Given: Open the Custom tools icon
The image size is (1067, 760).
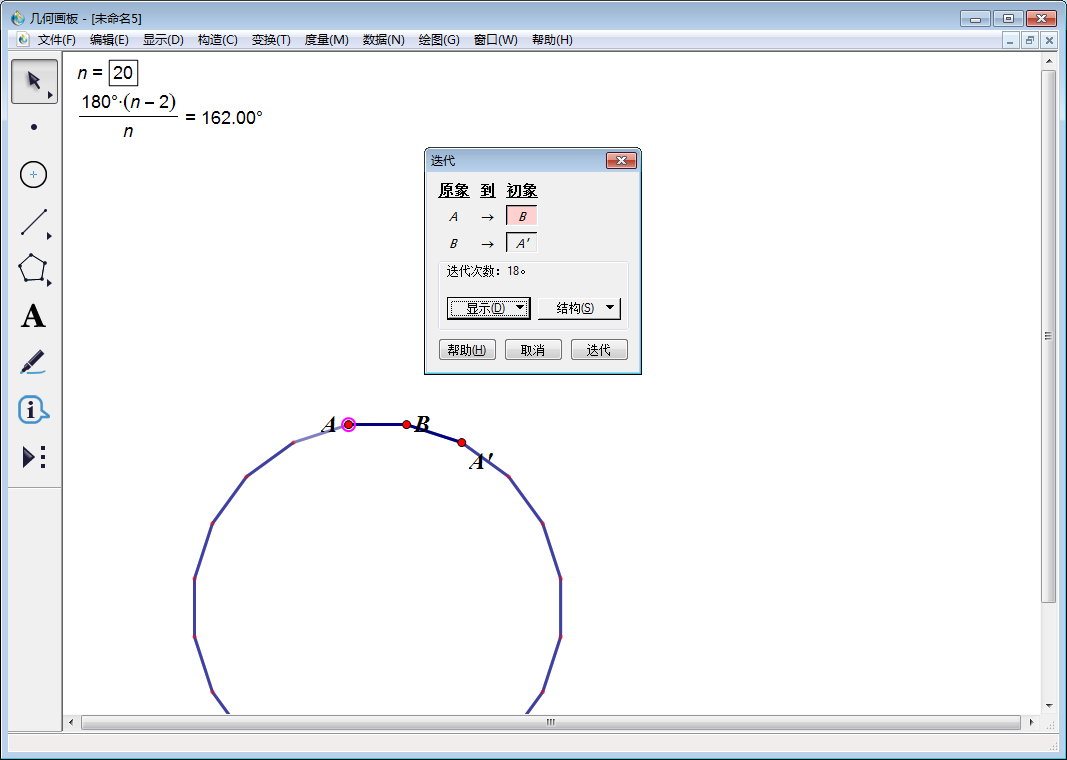Looking at the screenshot, I should pyautogui.click(x=30, y=455).
